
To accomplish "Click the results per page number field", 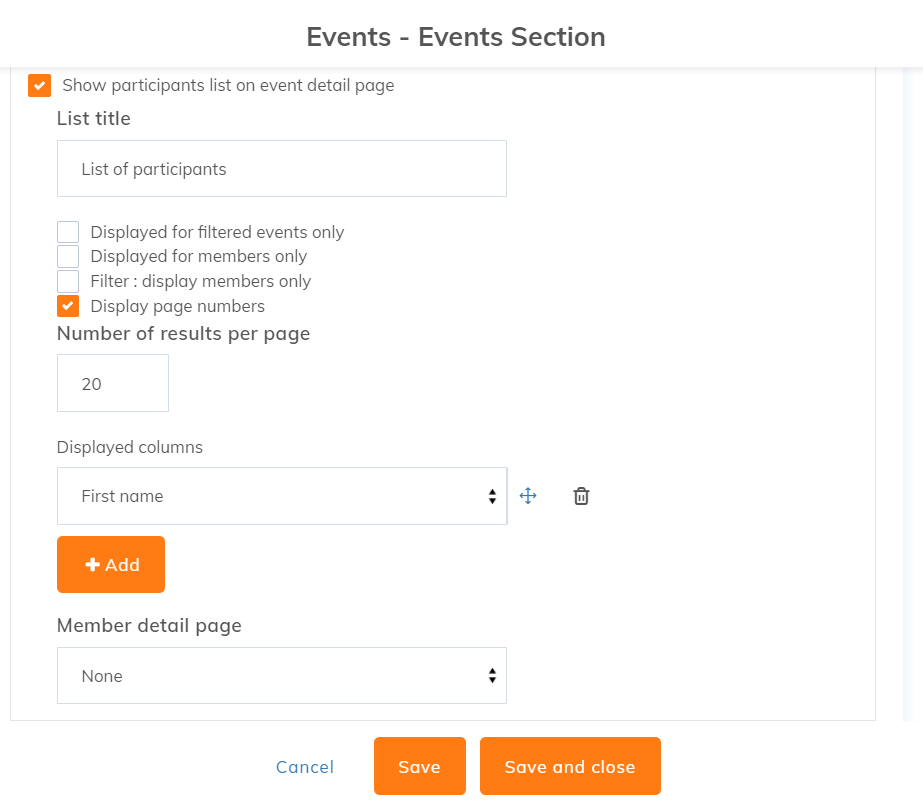I will point(112,383).
